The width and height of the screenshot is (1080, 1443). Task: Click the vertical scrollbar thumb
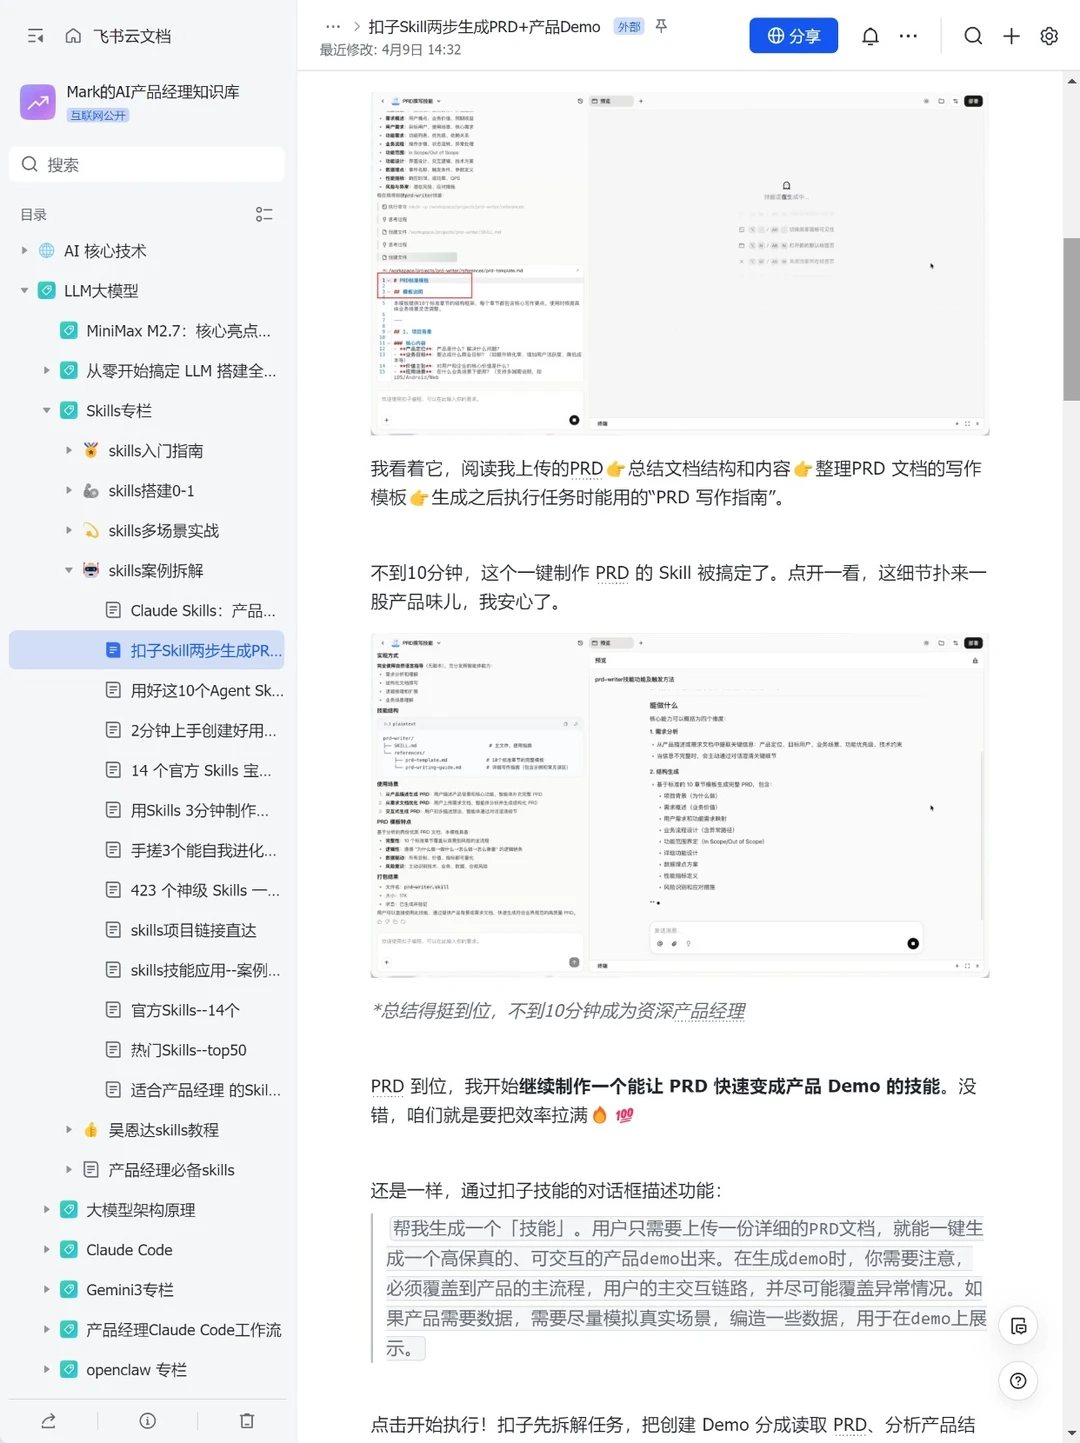[x=1072, y=320]
